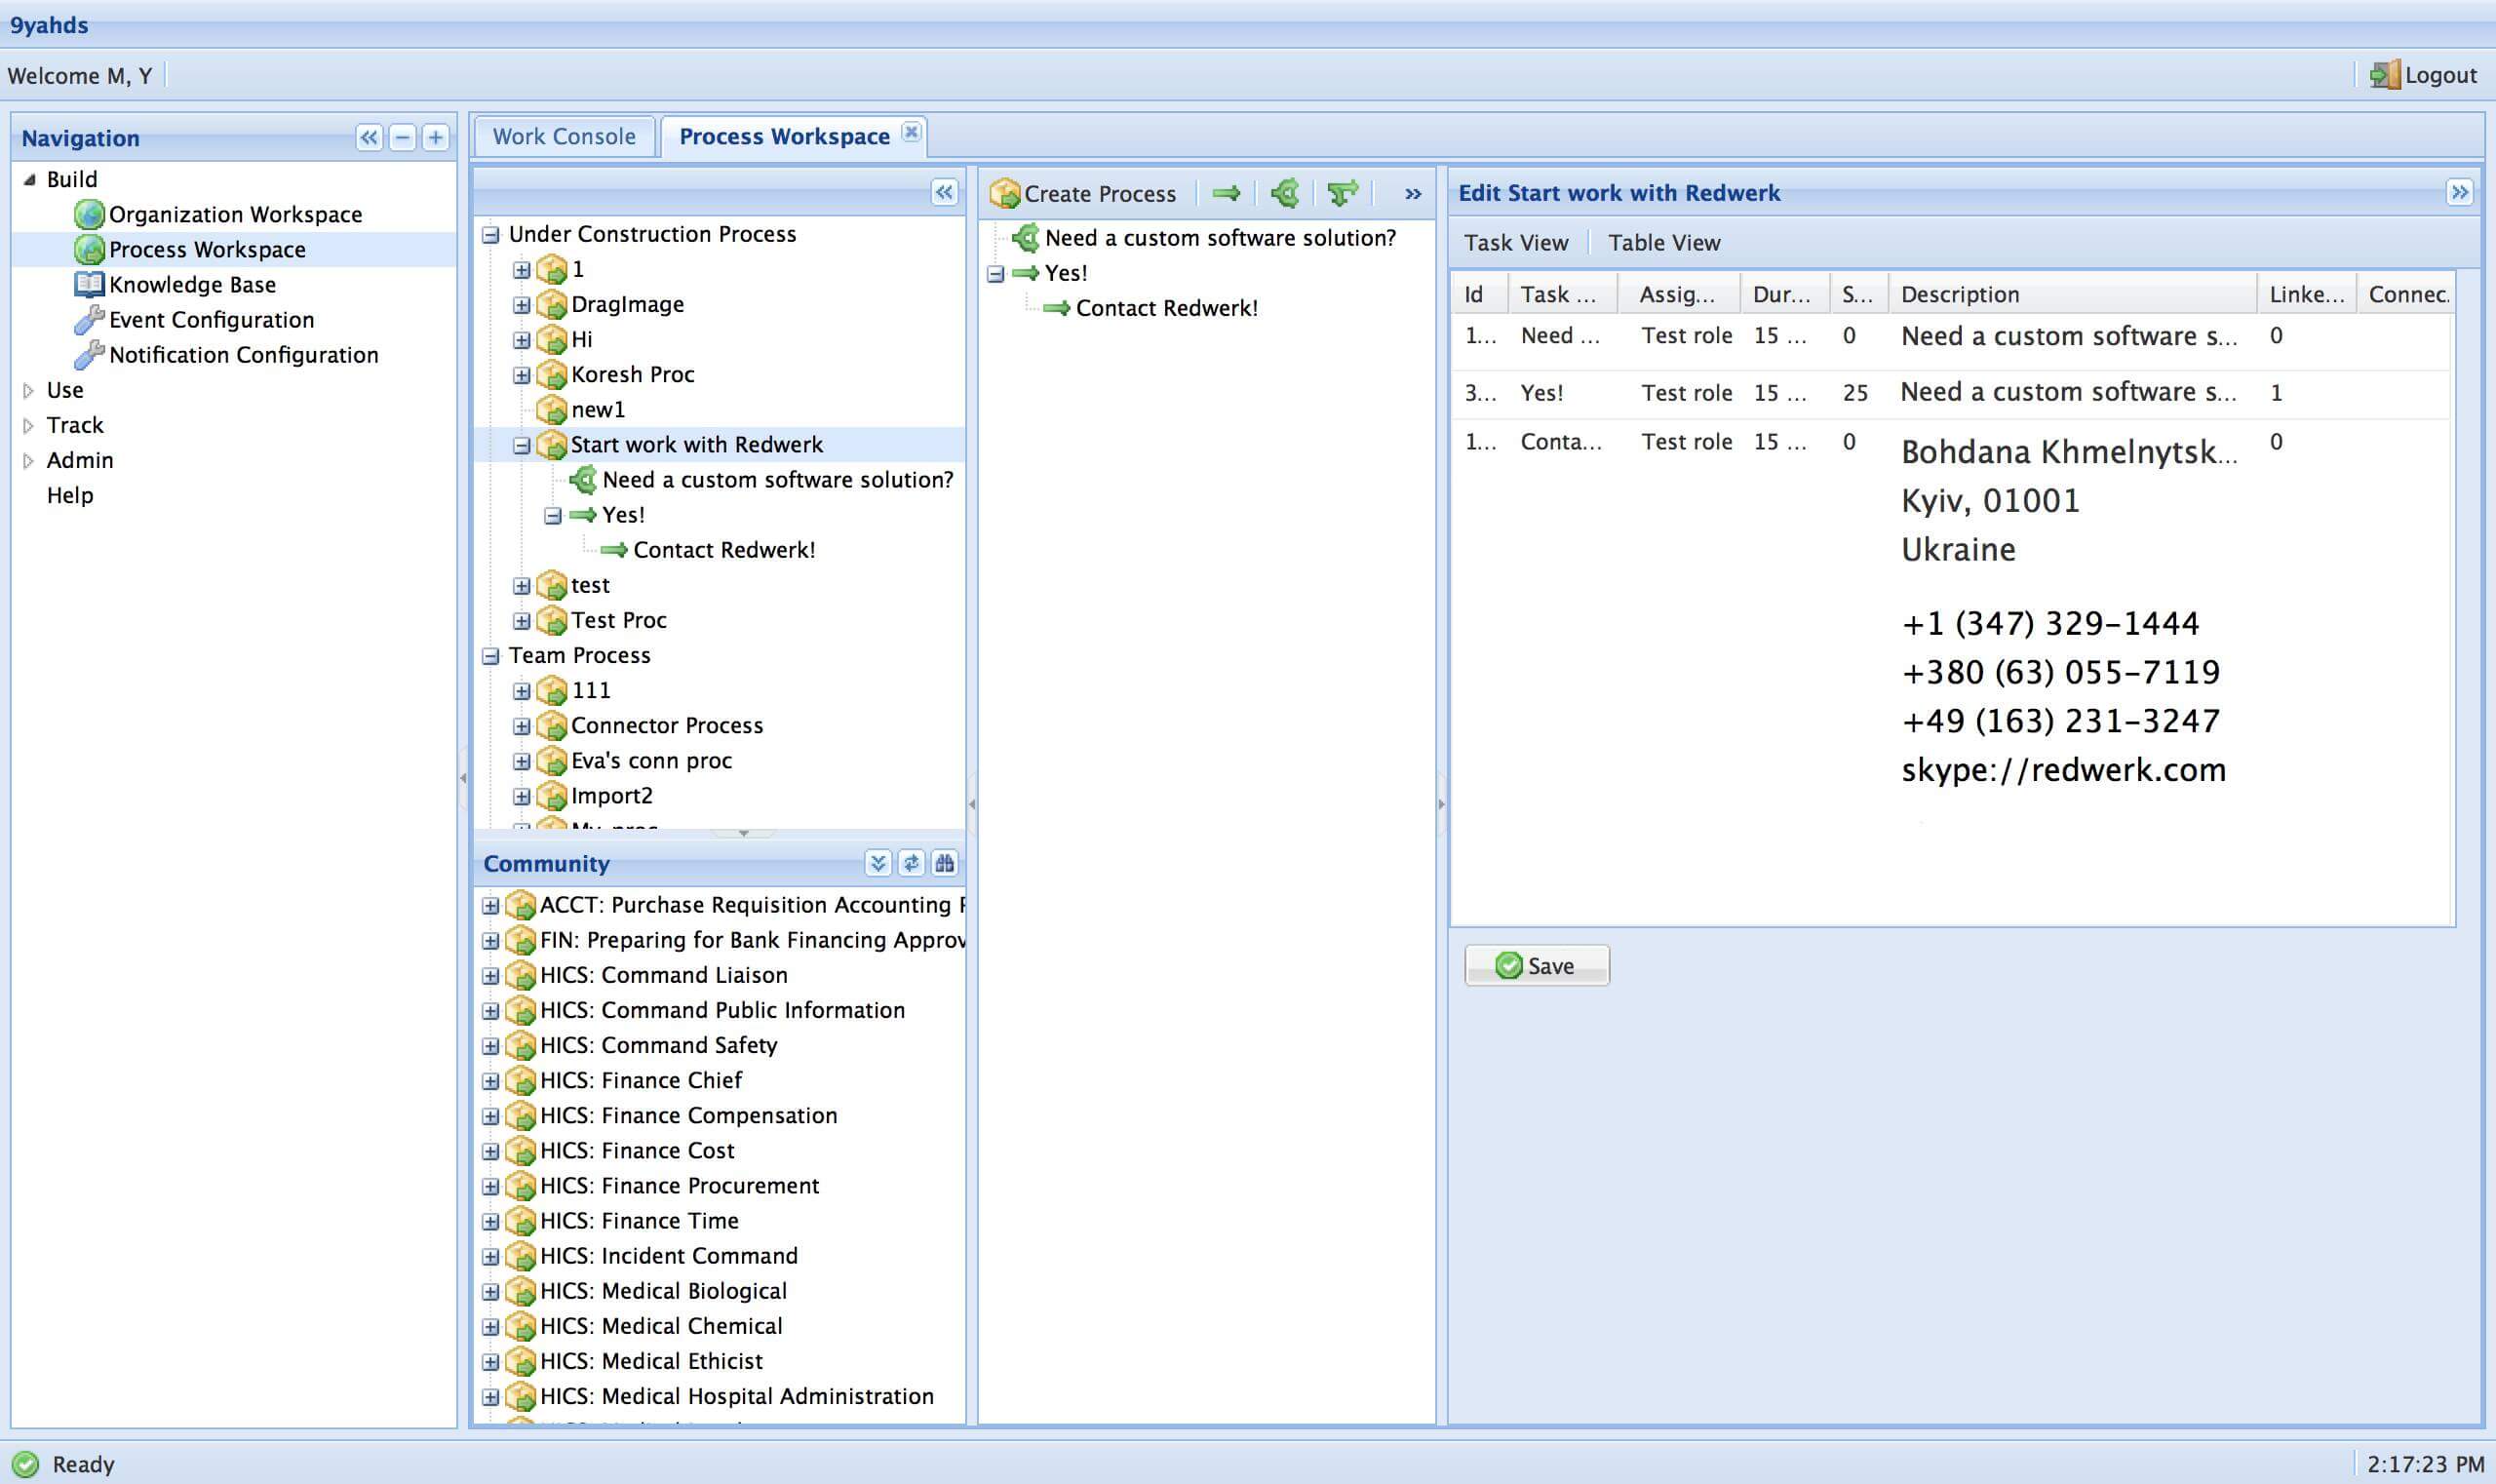Click the green decision icon in process toolbar
Image resolution: width=2496 pixels, height=1484 pixels.
(x=1285, y=193)
